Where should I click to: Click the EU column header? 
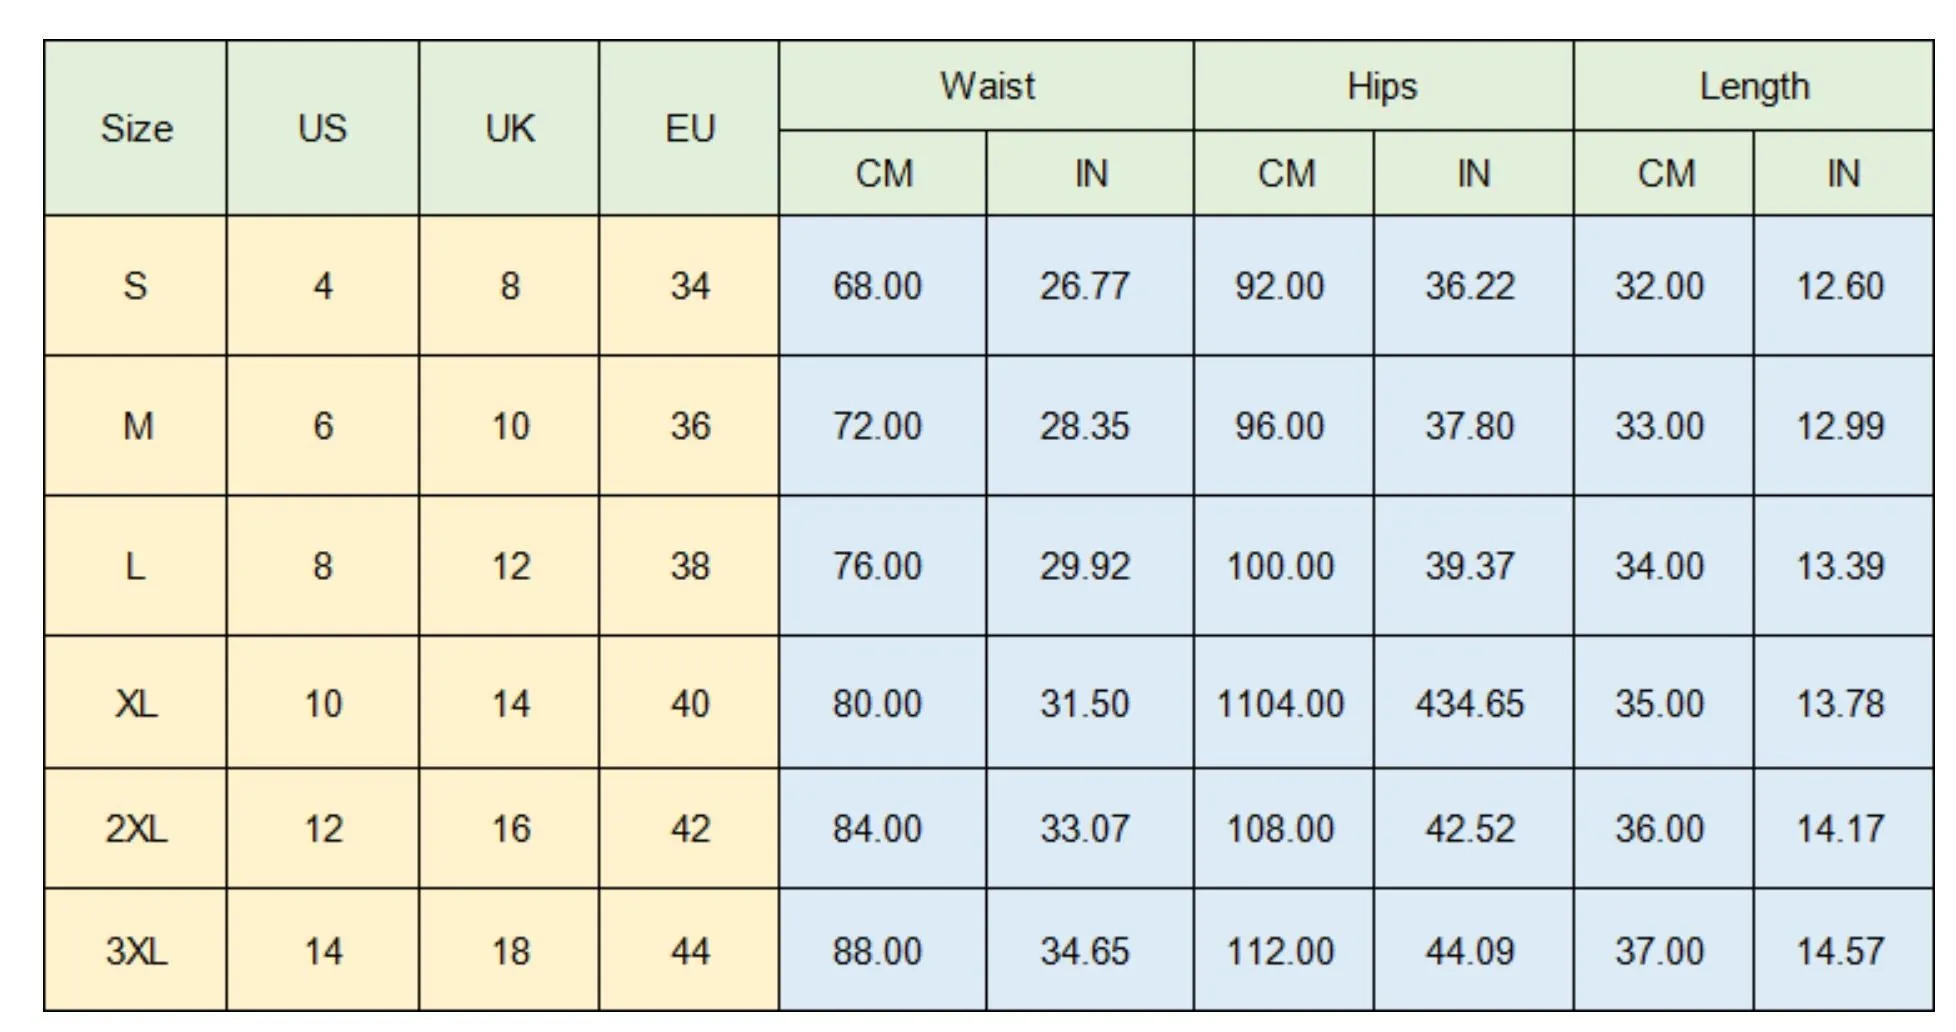[x=689, y=128]
